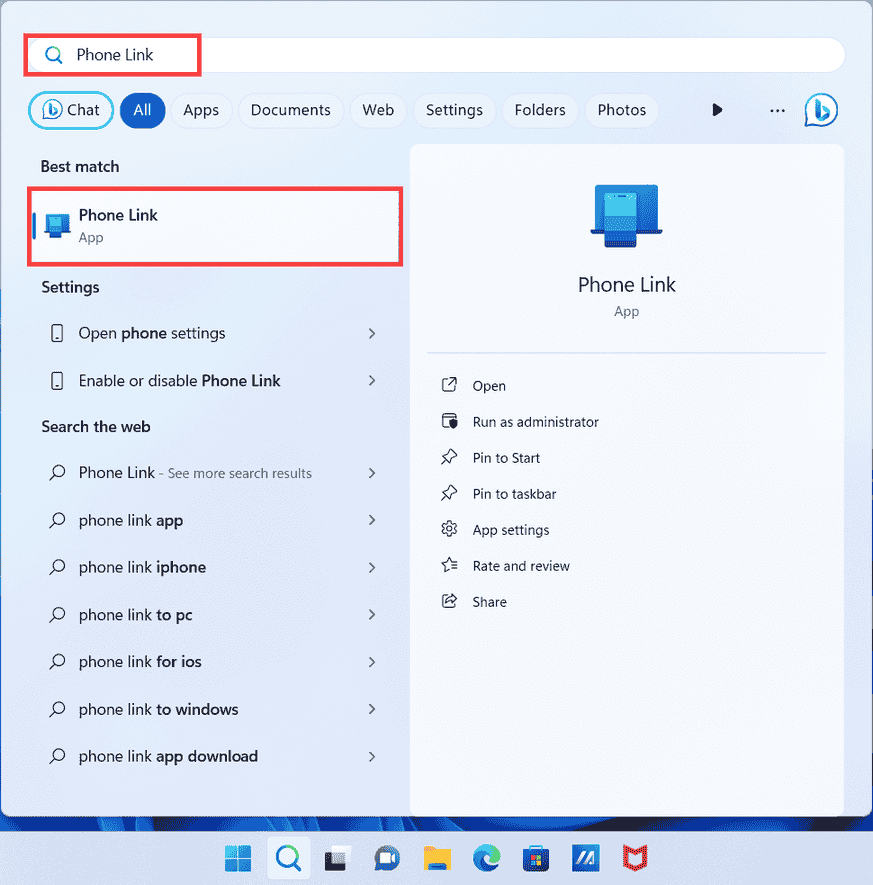Expand the phone link to pc chevron
Screen dimensions: 873x885
point(372,615)
